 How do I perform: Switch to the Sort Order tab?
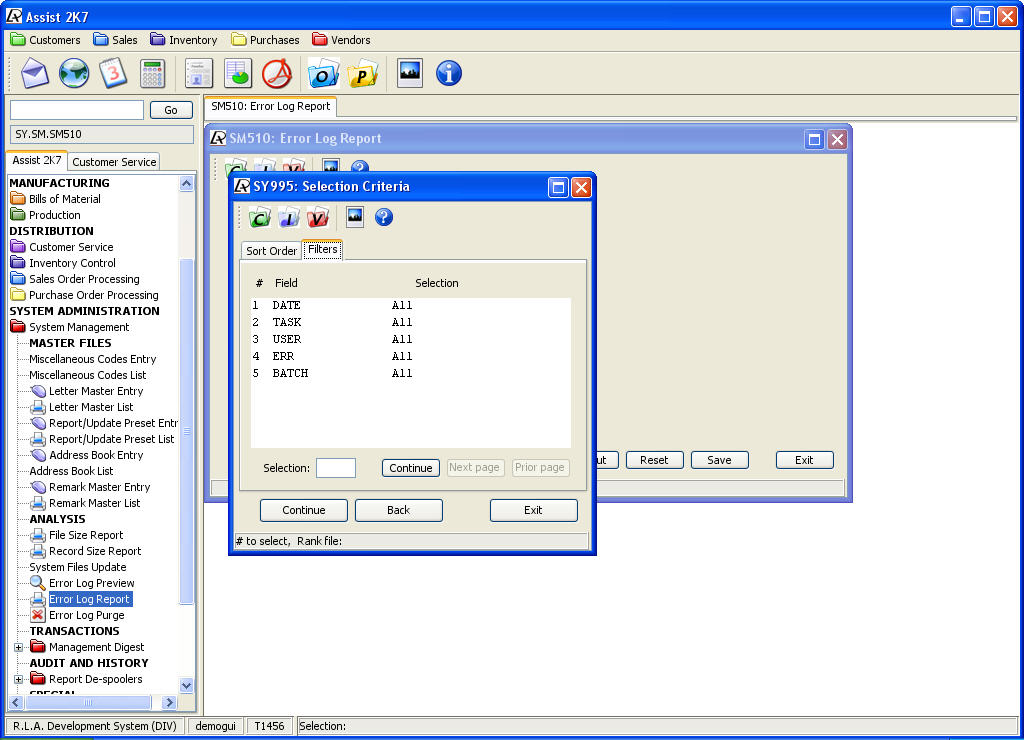(271, 251)
